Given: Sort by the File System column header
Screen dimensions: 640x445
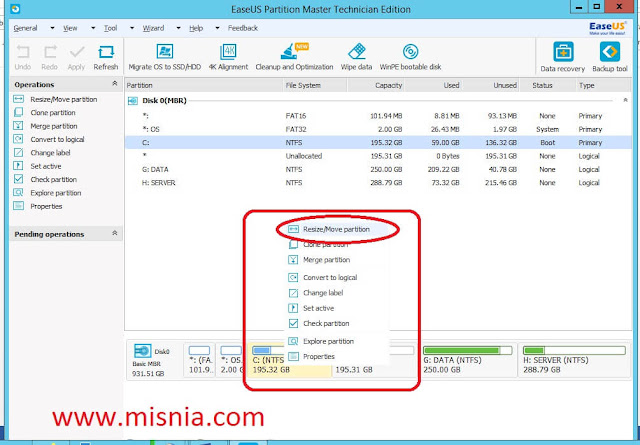Looking at the screenshot, I should (x=314, y=85).
